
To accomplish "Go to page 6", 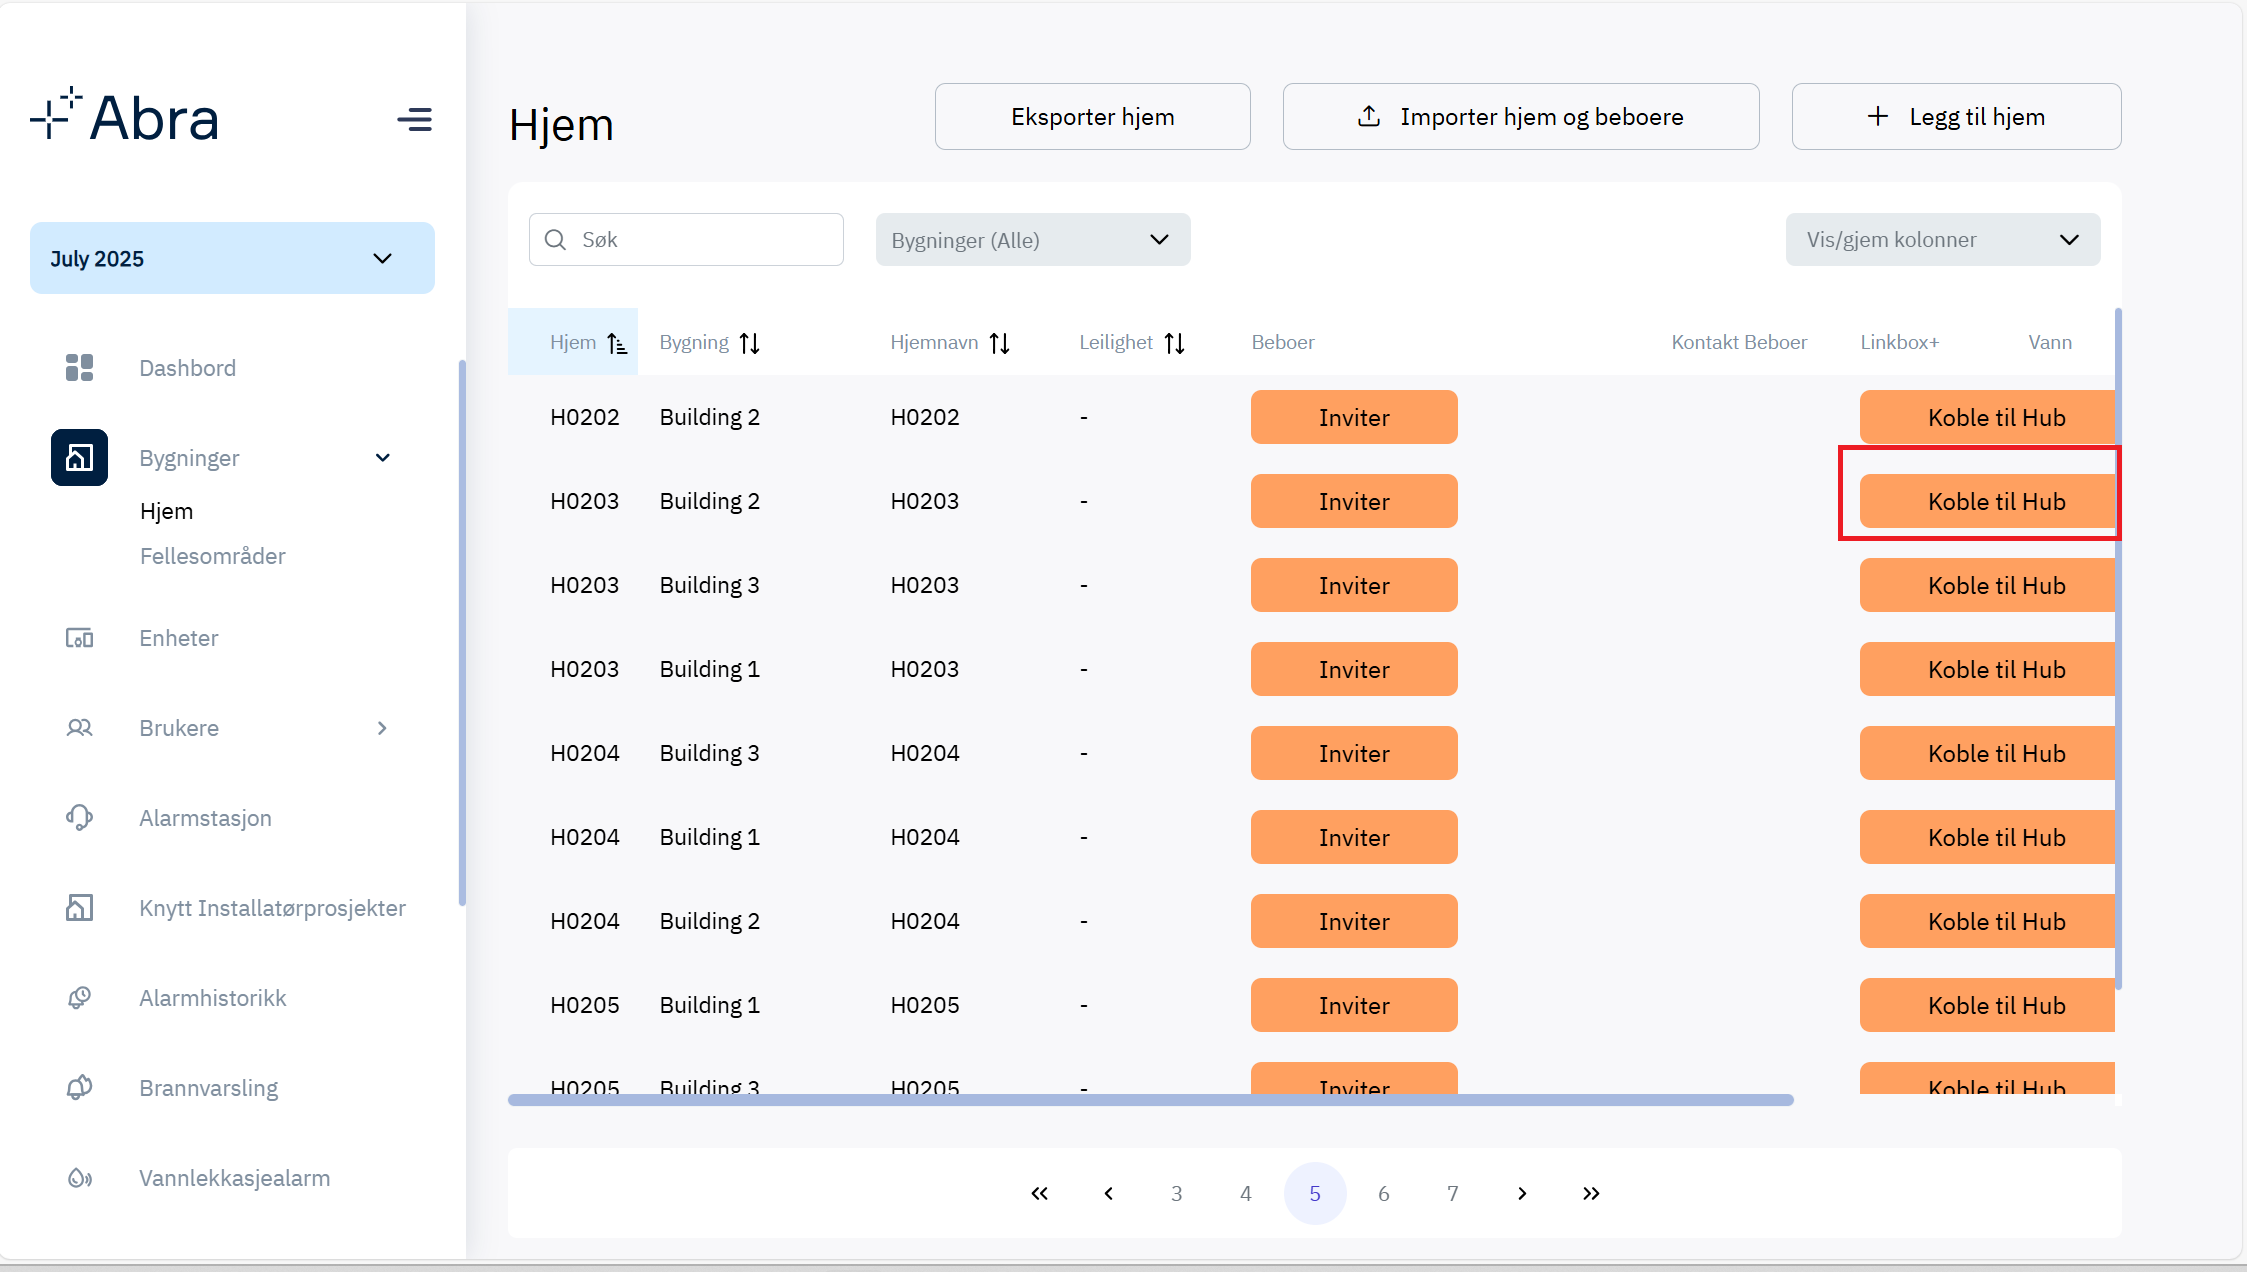I will click(x=1384, y=1193).
